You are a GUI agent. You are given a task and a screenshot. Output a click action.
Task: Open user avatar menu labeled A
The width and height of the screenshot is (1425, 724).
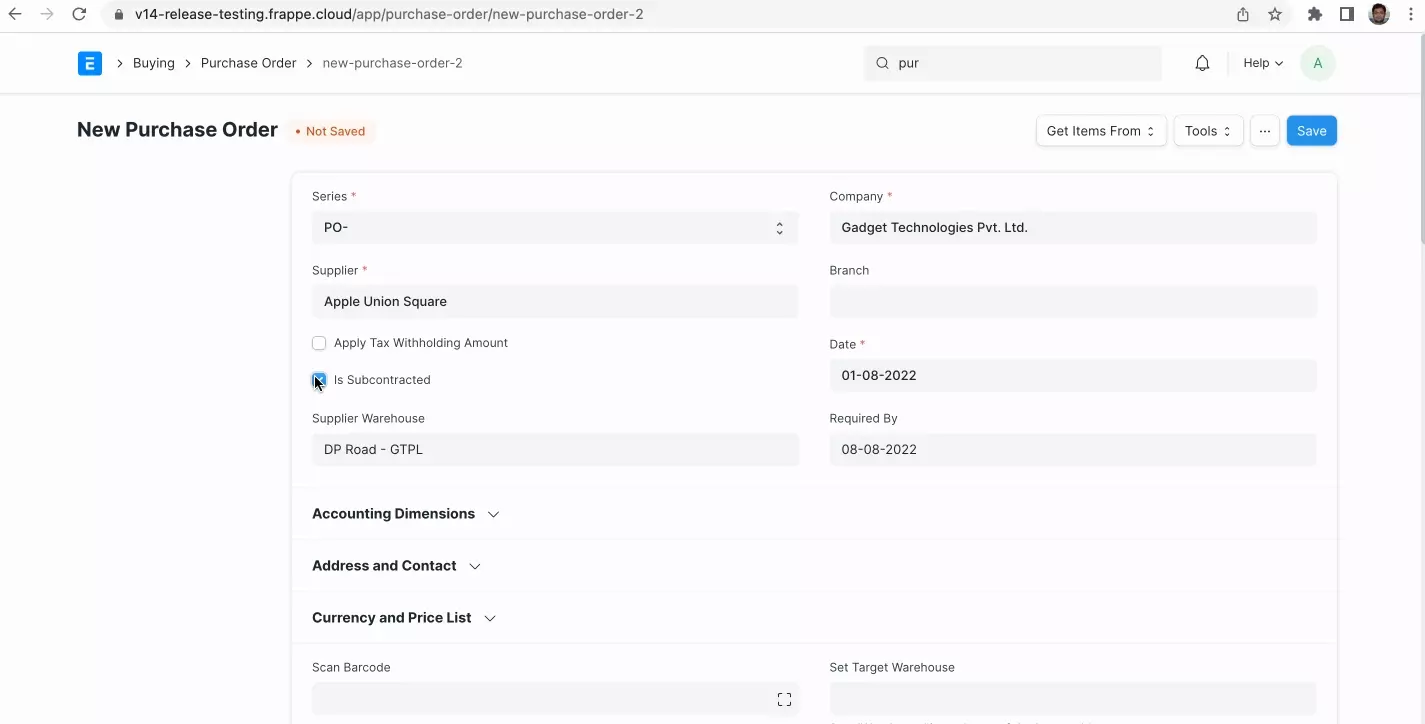(x=1317, y=63)
